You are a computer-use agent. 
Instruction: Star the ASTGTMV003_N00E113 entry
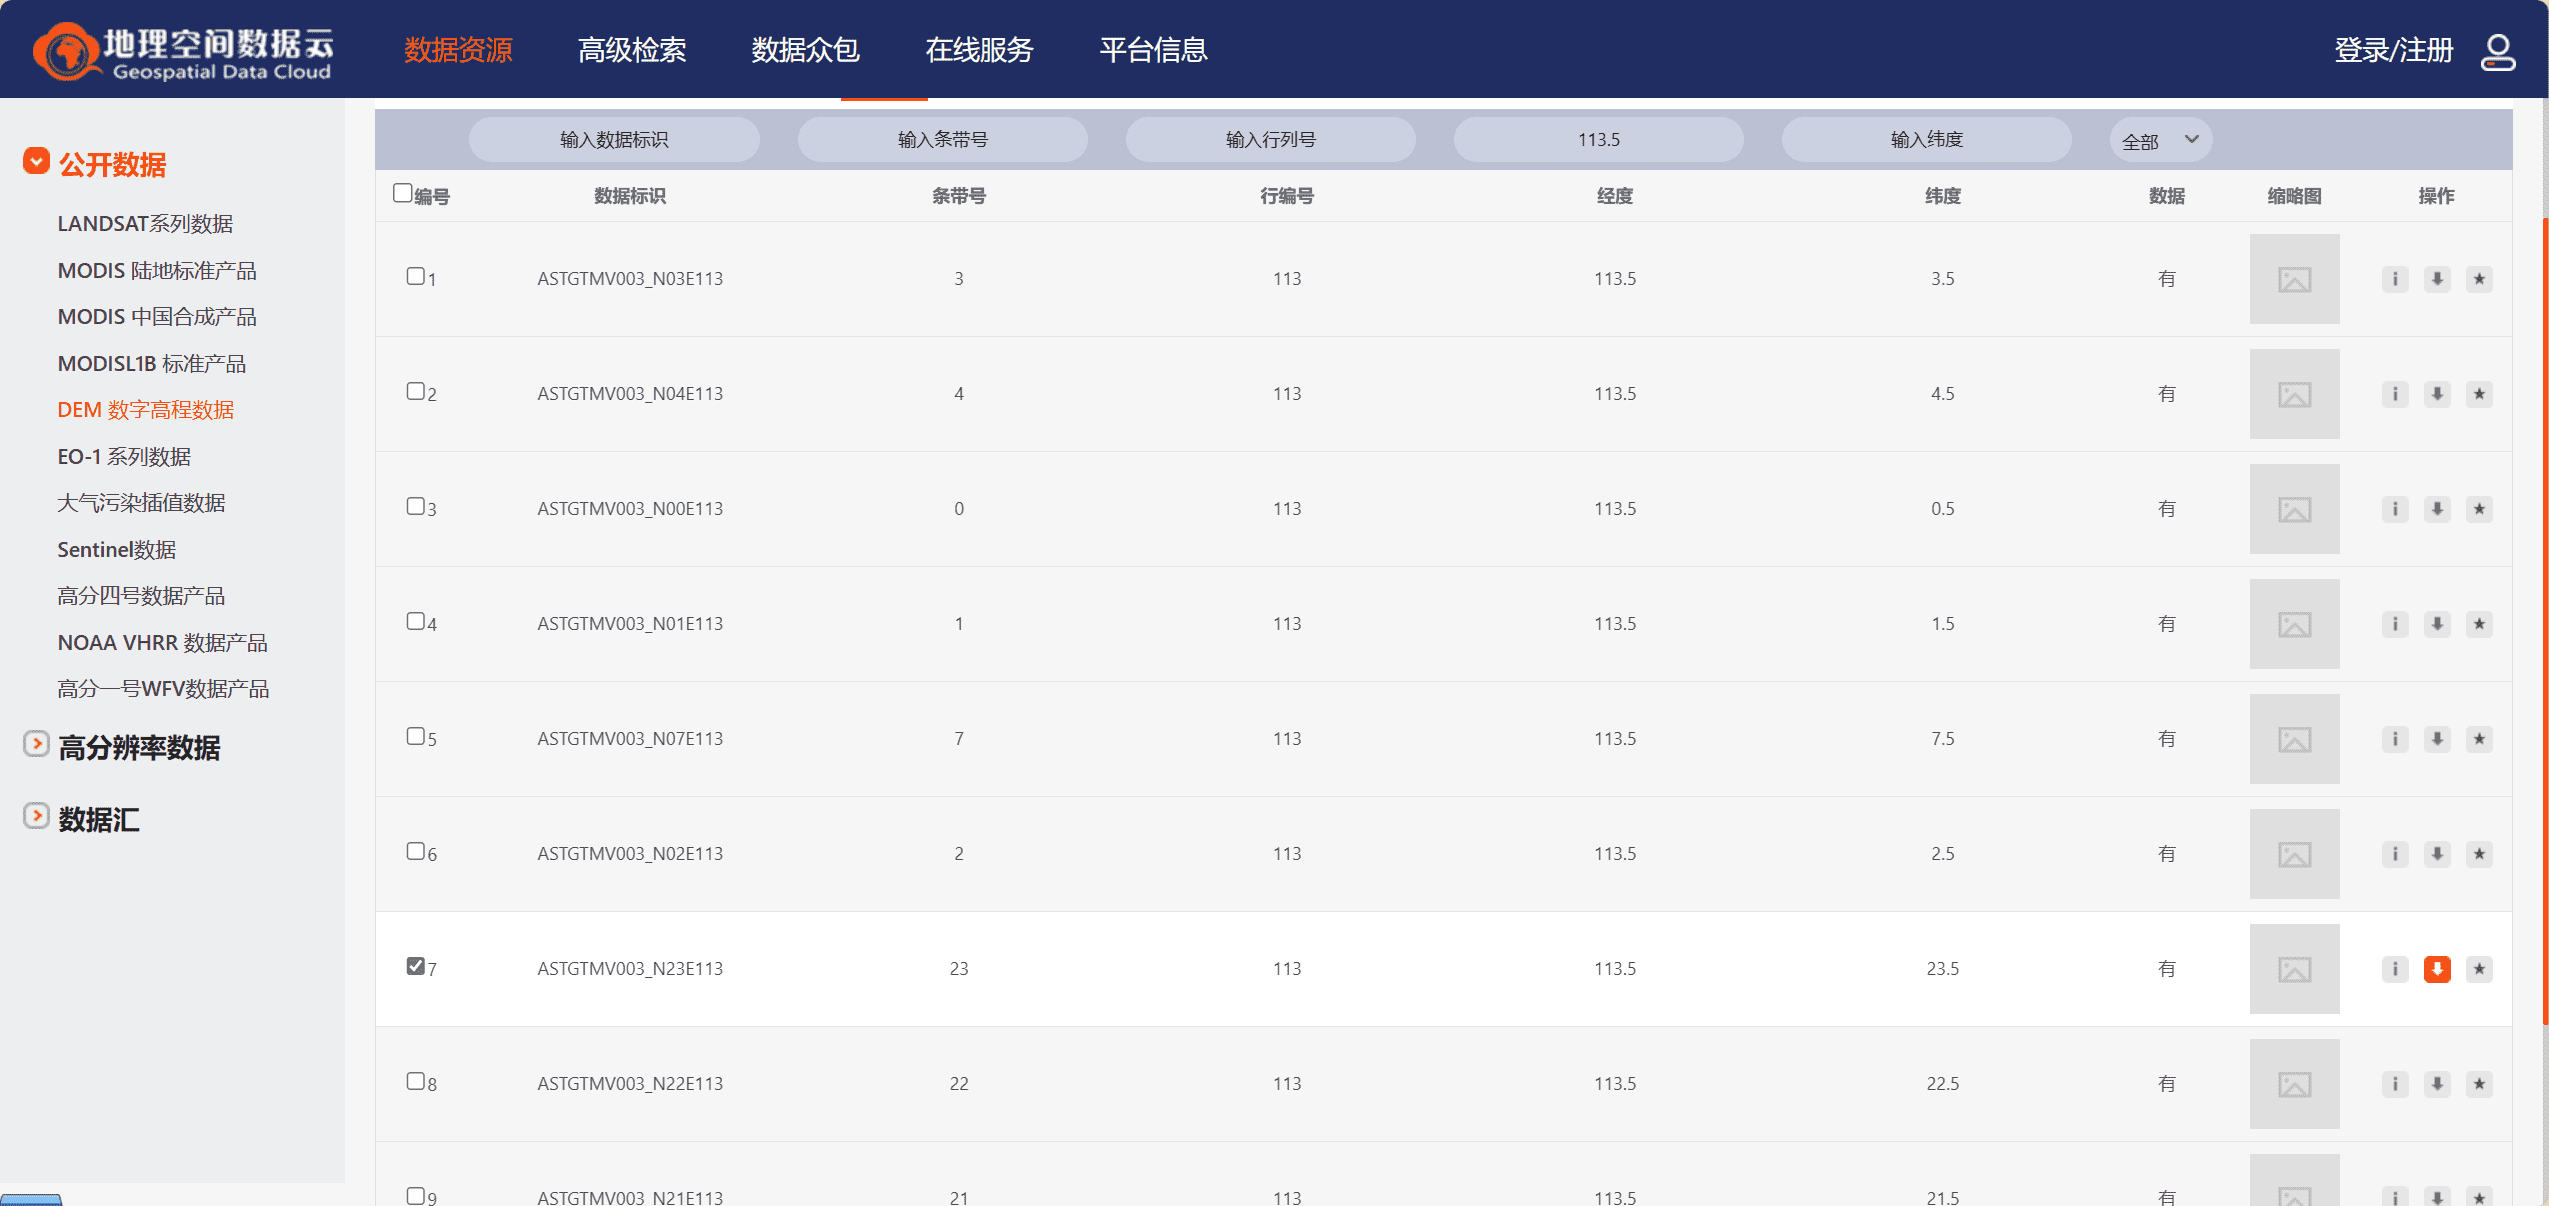point(2479,509)
